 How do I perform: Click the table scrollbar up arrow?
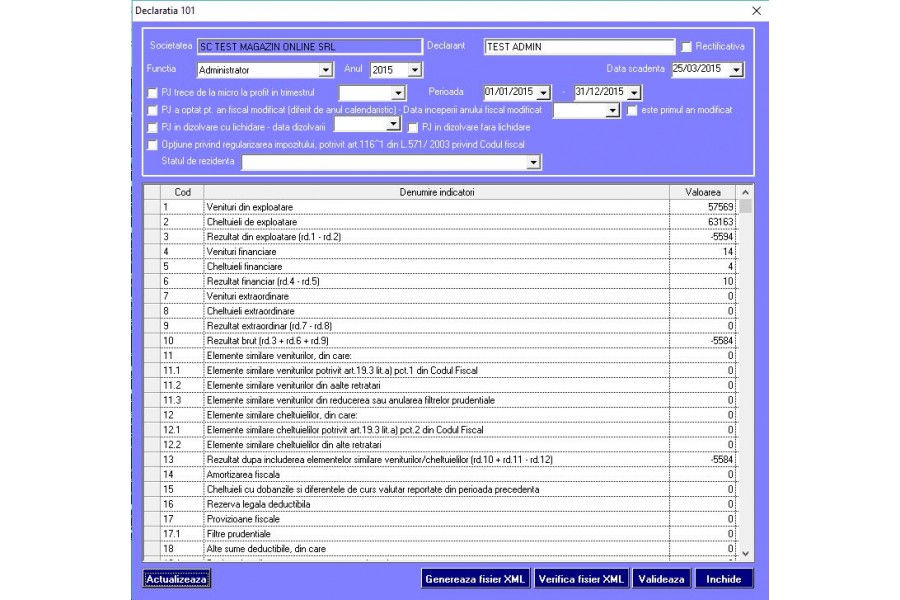(x=745, y=192)
